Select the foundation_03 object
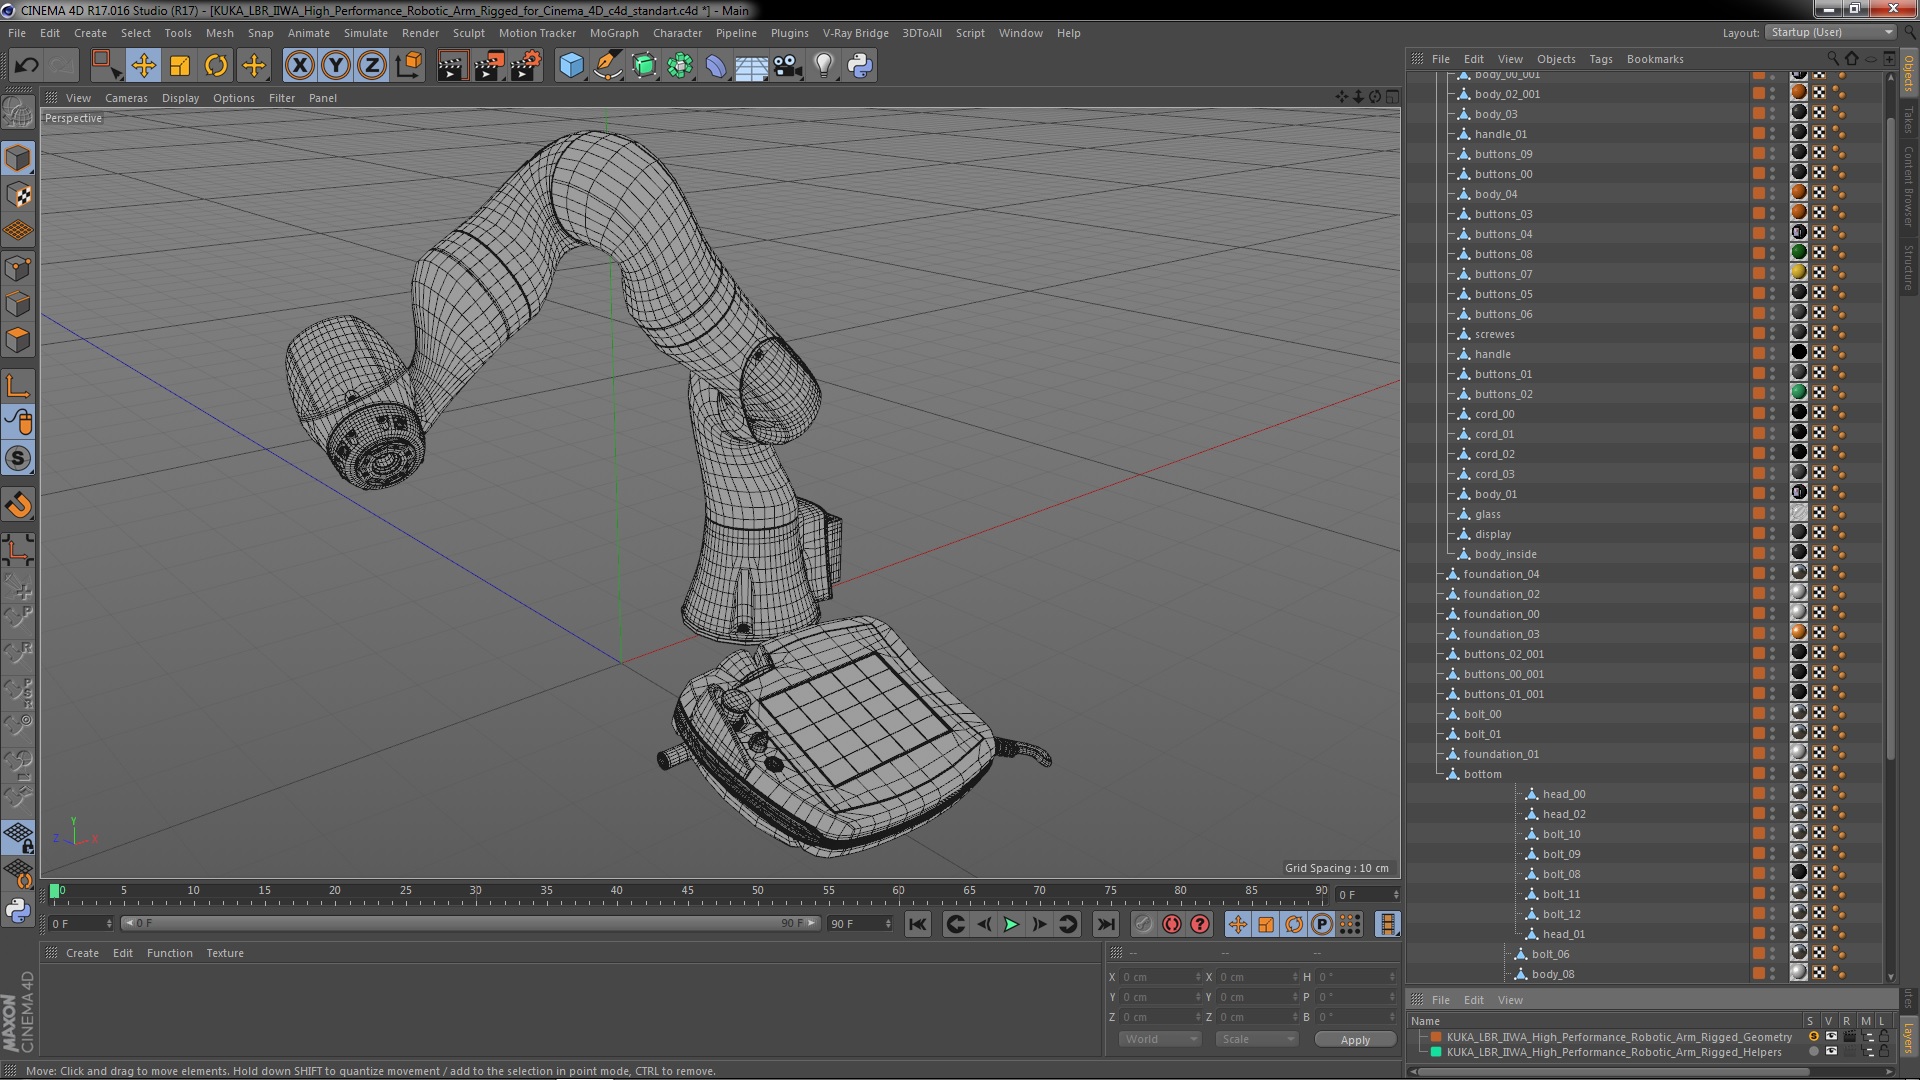This screenshot has width=1920, height=1080. tap(1501, 634)
